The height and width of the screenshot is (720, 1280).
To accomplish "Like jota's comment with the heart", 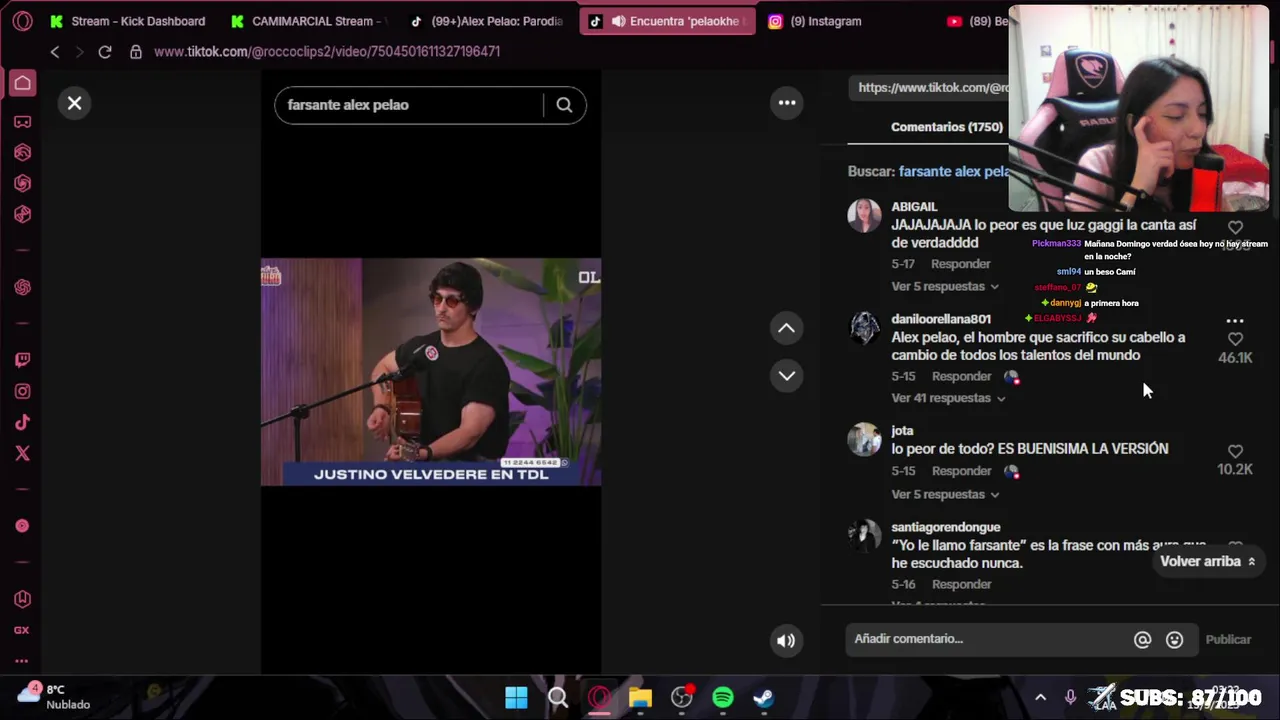I will (x=1235, y=451).
